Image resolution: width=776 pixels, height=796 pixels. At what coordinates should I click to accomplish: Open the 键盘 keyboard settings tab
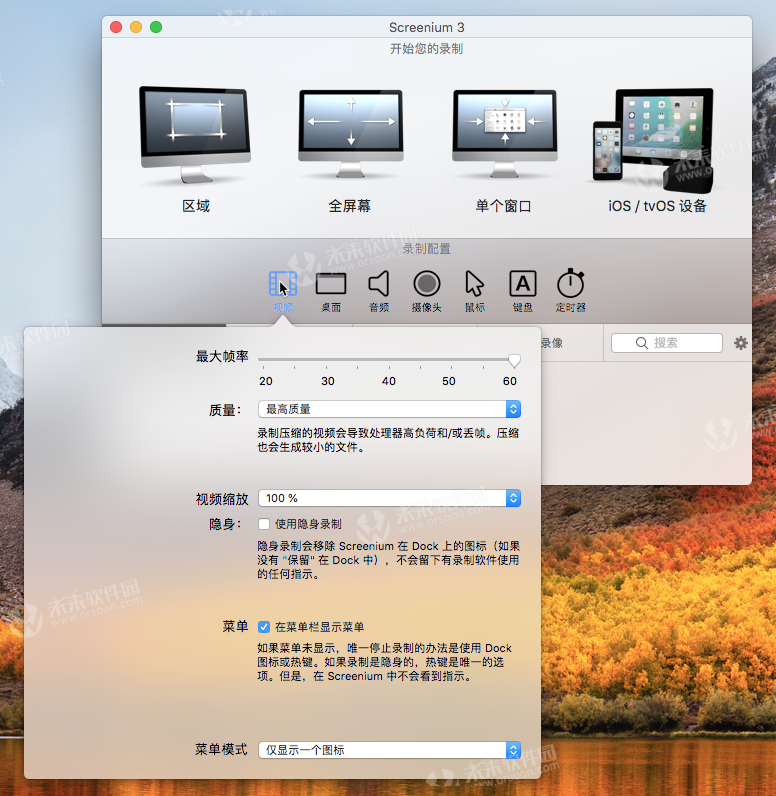click(523, 292)
